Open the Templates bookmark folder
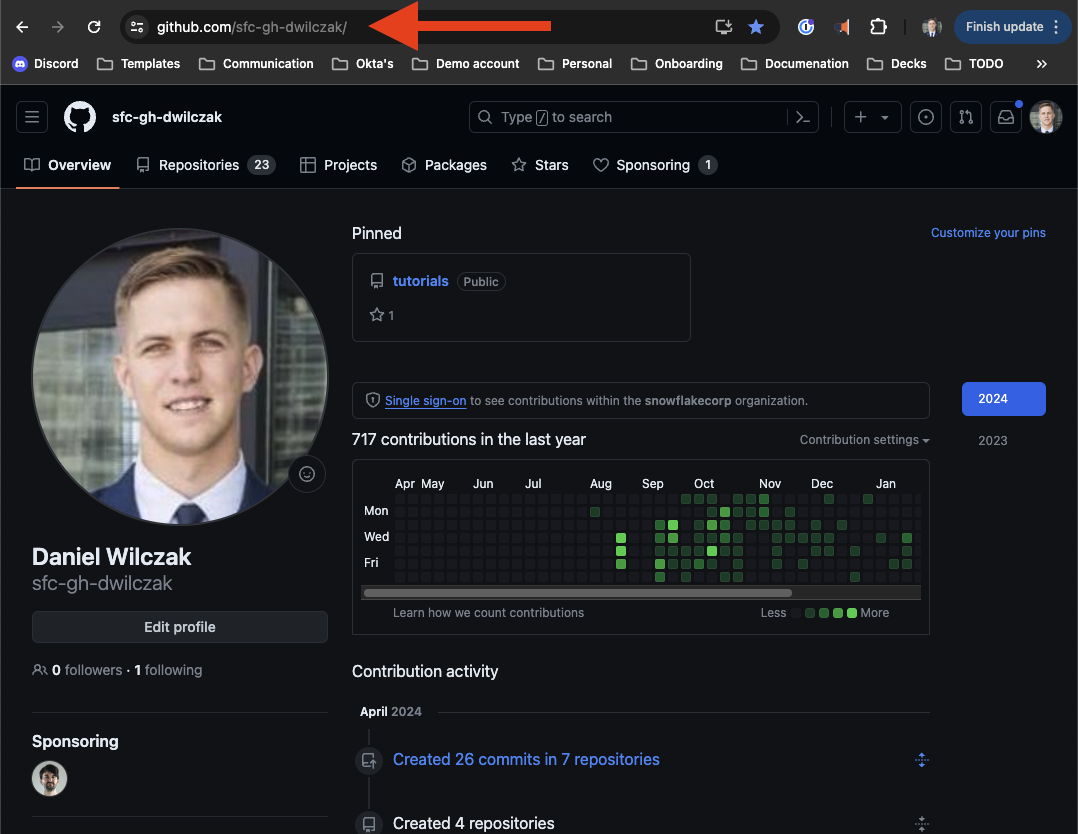 pos(139,64)
